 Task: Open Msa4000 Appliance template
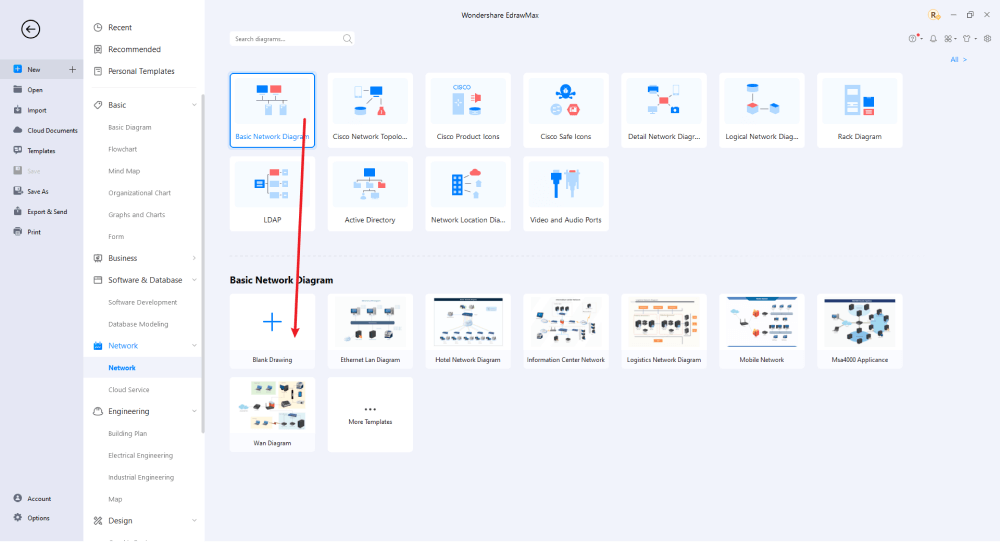(860, 331)
